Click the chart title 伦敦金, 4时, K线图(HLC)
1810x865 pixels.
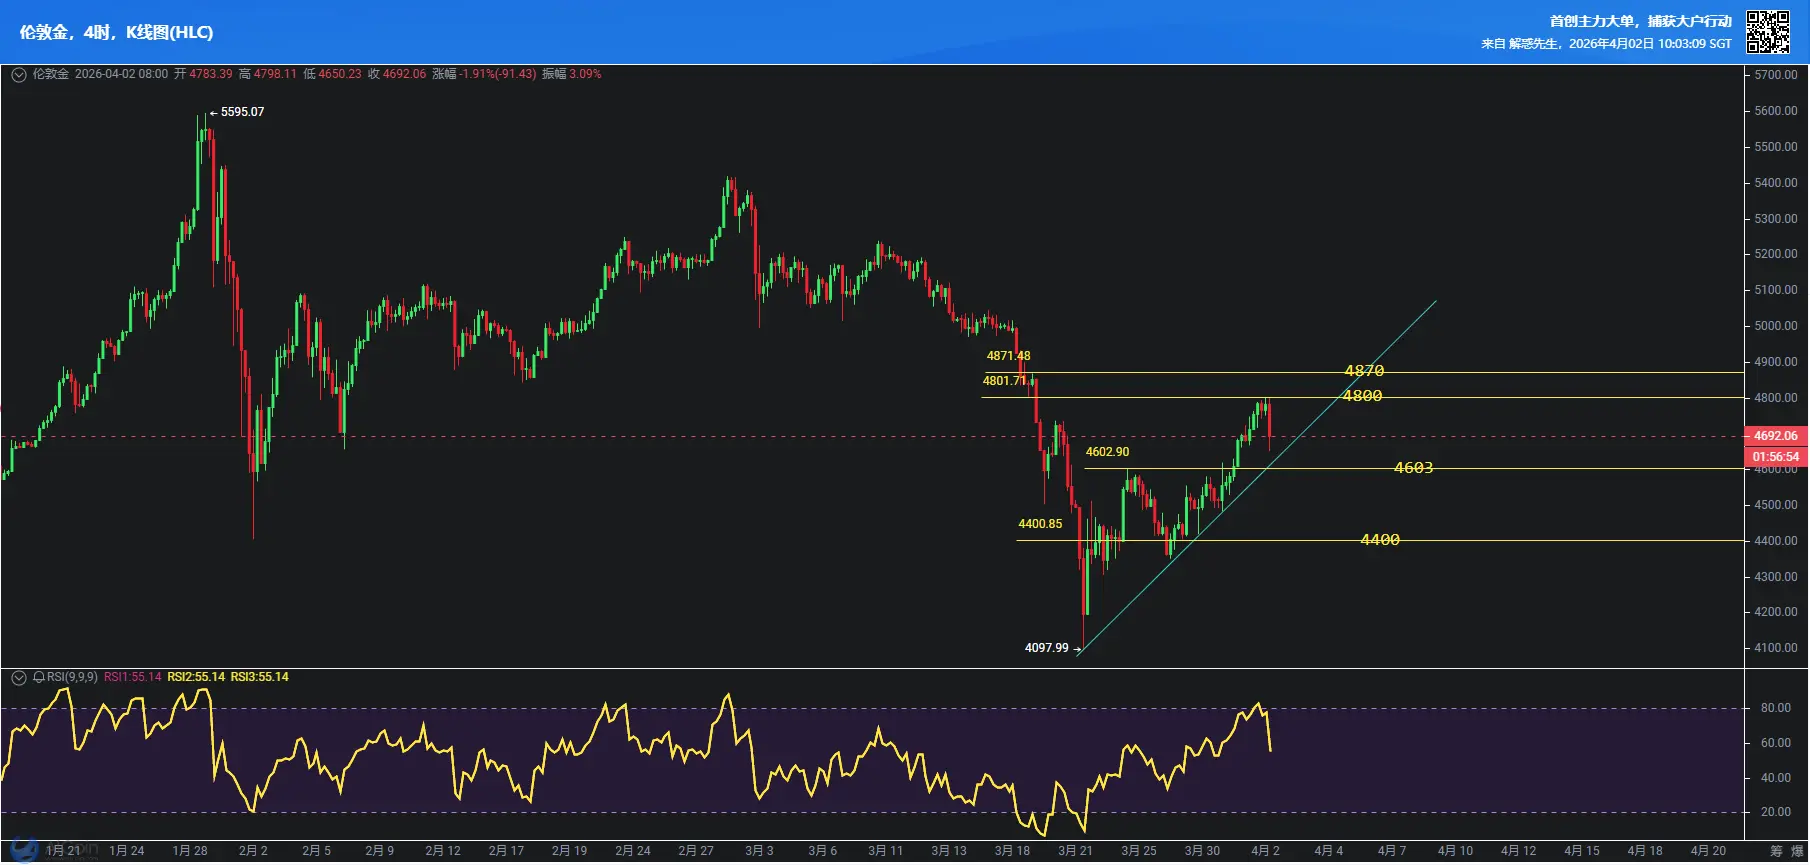116,32
